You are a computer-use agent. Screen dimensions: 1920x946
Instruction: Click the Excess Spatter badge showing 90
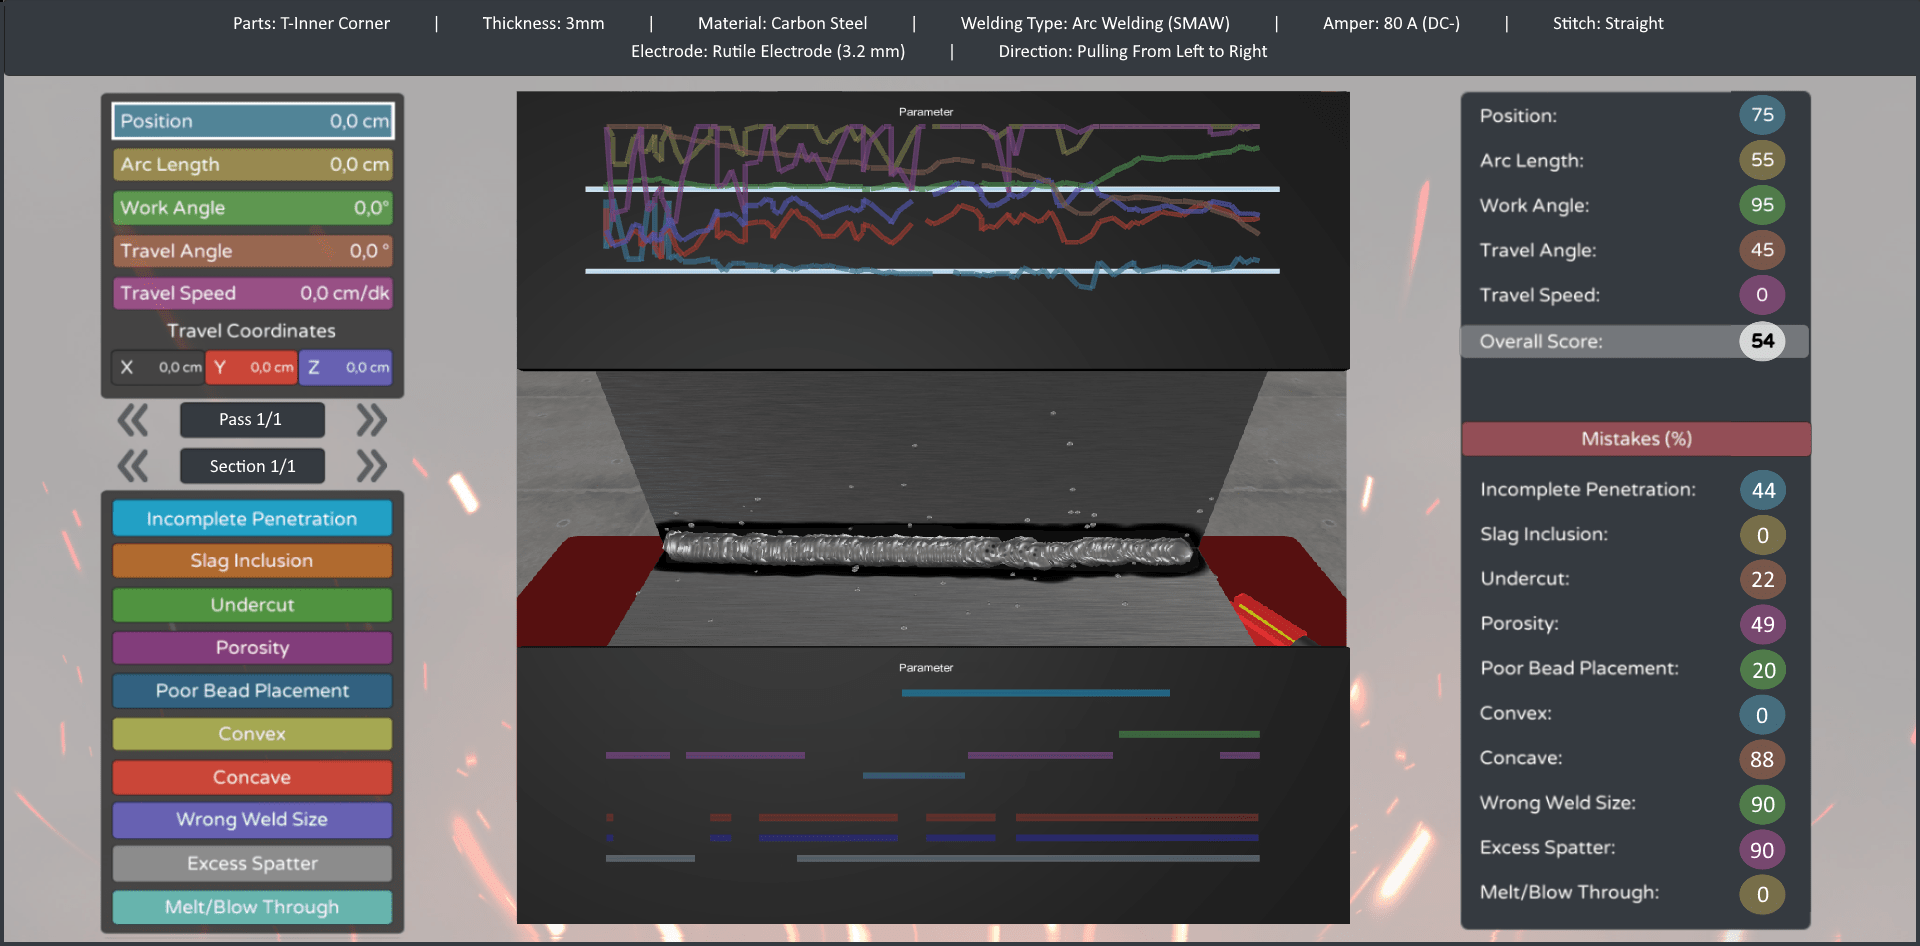[1763, 848]
